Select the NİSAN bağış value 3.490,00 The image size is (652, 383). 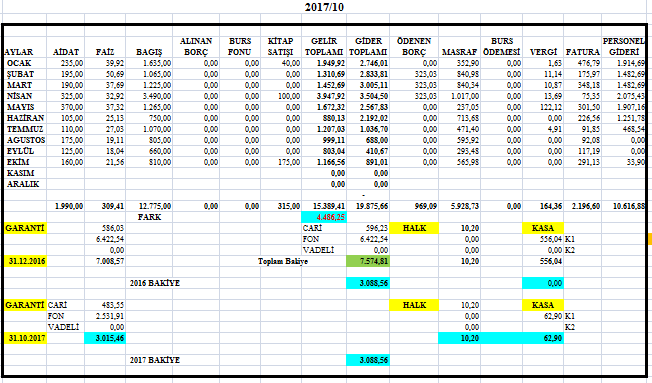coord(149,96)
